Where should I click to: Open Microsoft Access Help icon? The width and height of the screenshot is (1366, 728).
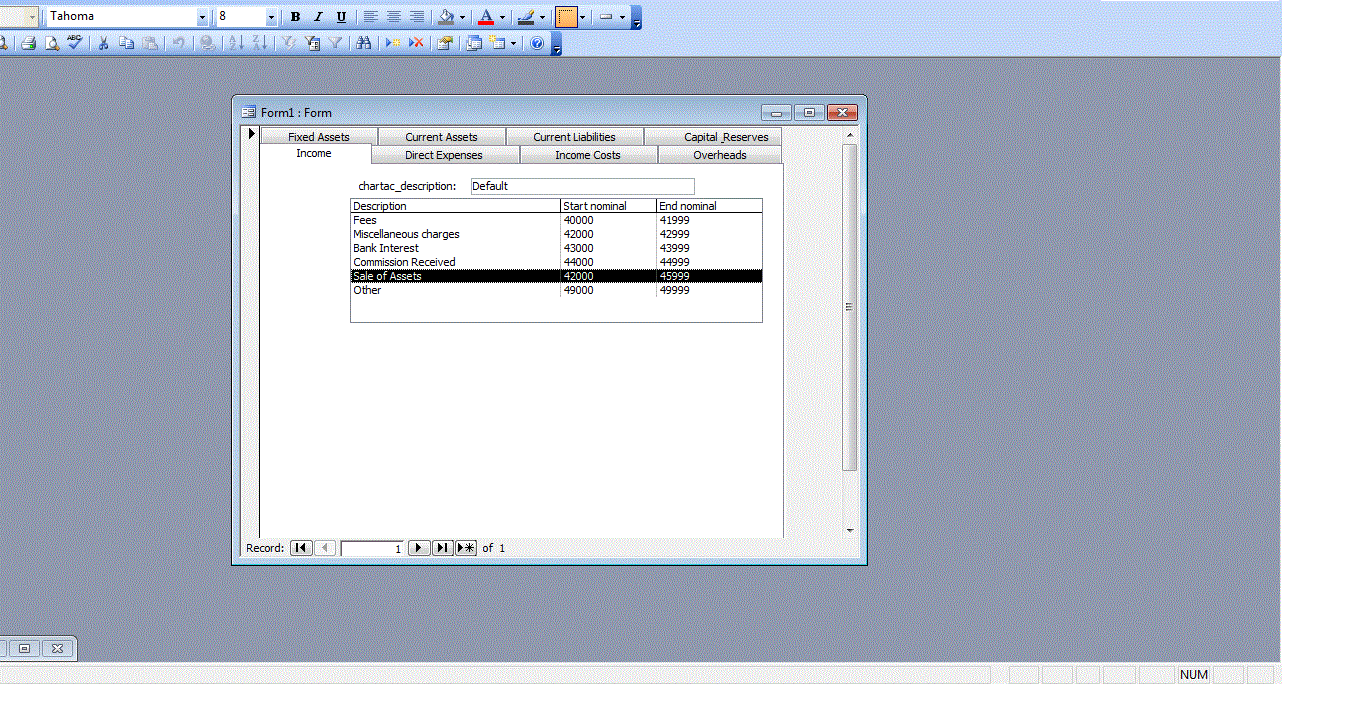tap(537, 43)
